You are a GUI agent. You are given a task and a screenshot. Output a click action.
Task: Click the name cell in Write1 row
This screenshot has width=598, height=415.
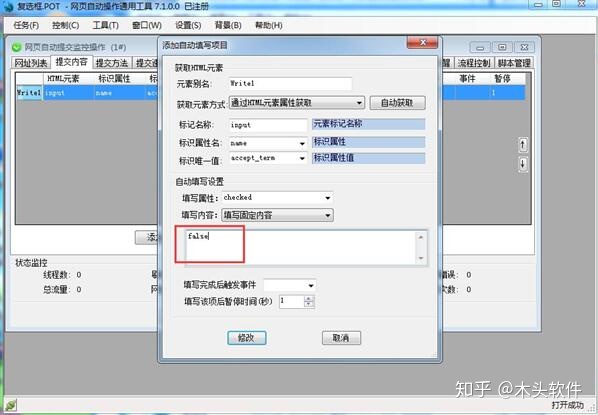[120, 93]
